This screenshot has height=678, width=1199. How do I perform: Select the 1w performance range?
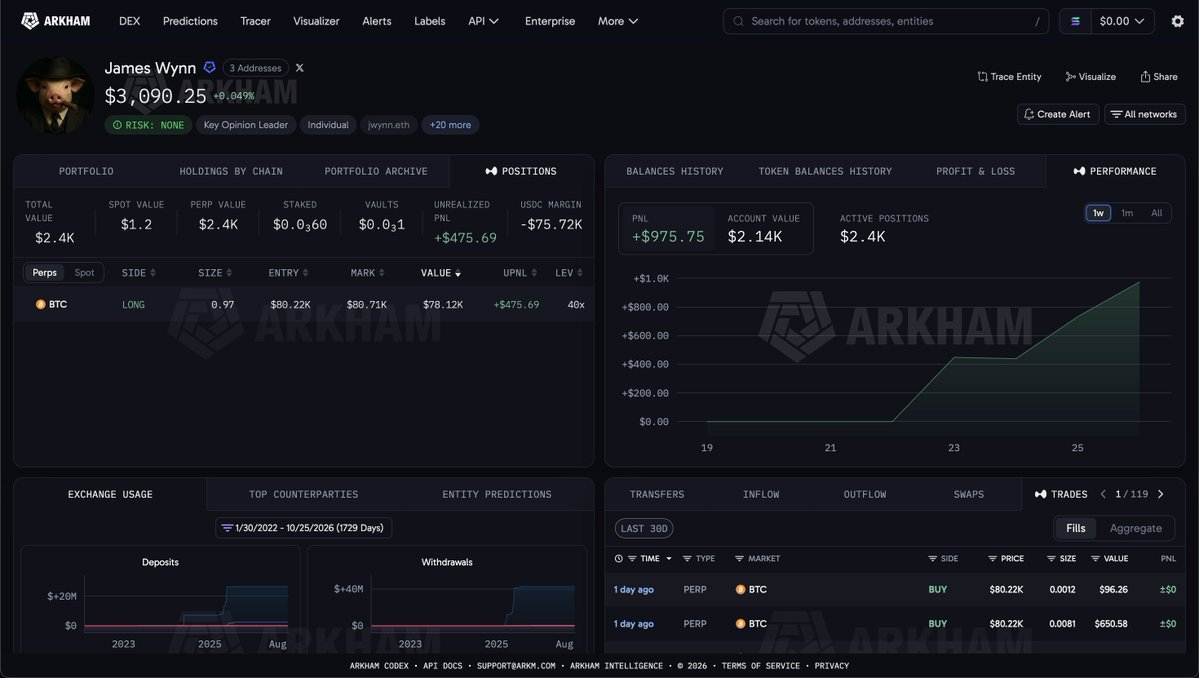click(x=1098, y=213)
